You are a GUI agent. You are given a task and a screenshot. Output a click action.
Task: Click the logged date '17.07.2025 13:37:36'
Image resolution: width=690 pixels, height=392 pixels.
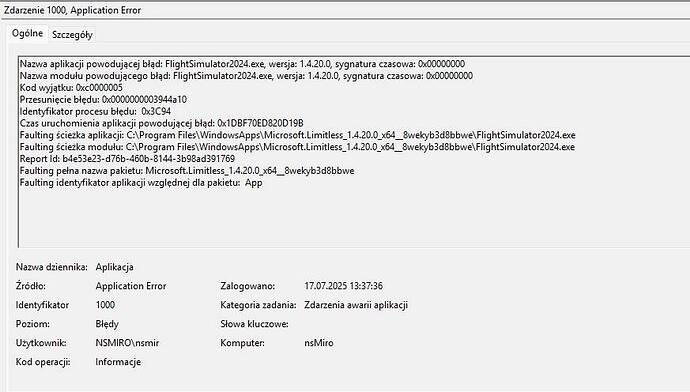(x=343, y=286)
